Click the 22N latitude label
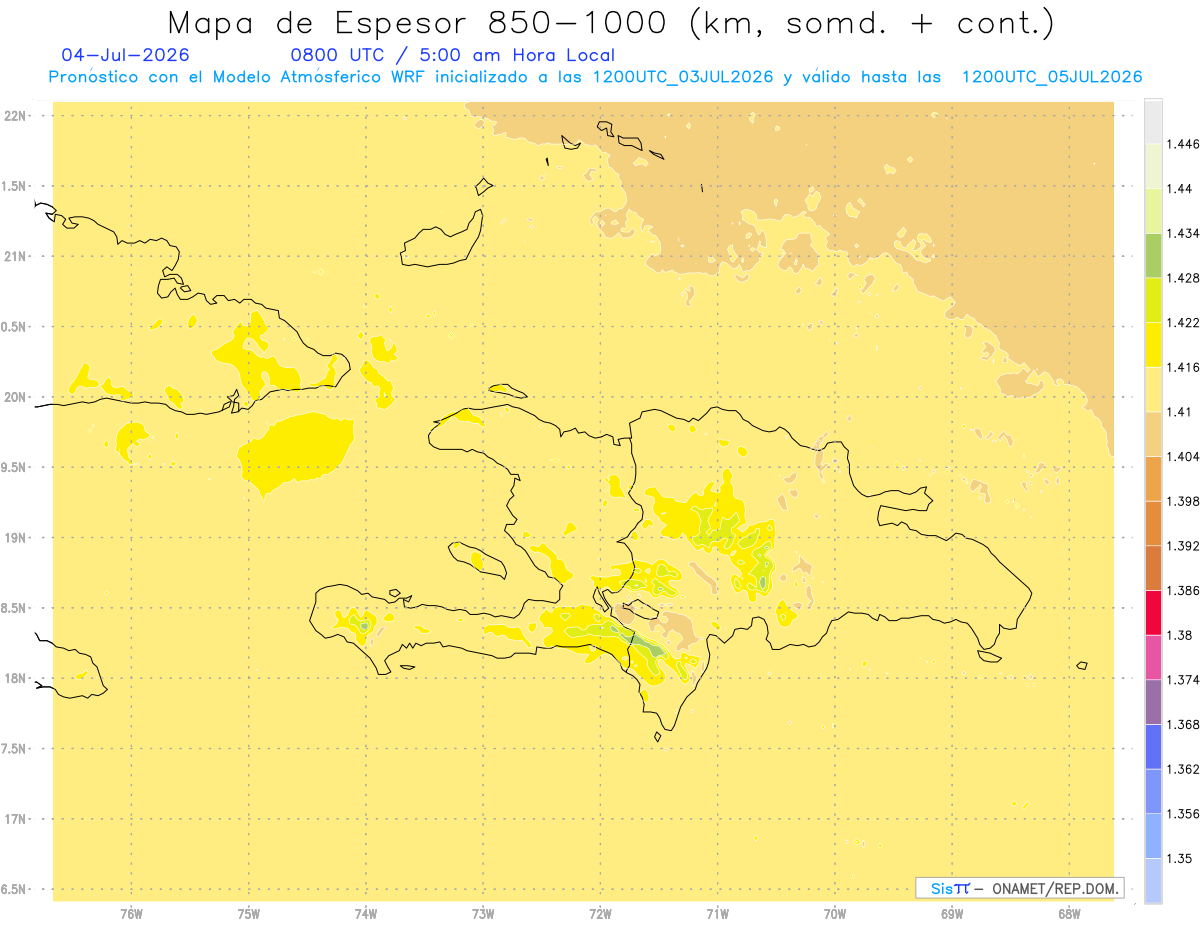 tap(15, 116)
